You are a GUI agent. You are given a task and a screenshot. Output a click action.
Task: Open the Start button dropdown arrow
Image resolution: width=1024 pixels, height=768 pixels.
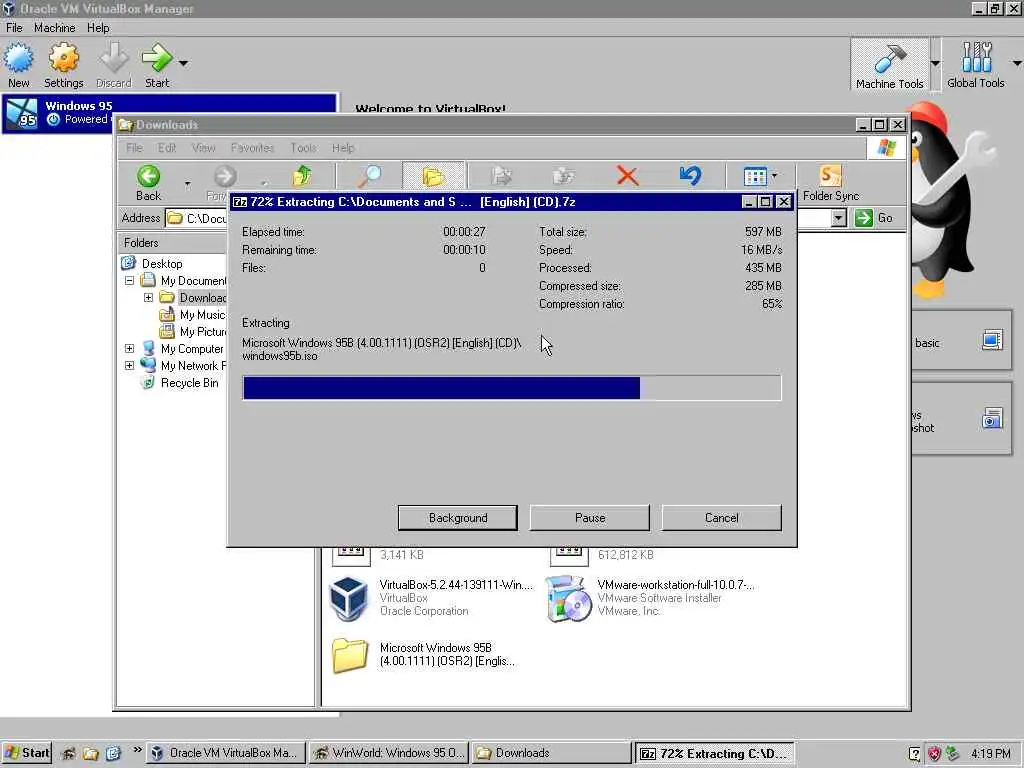pyautogui.click(x=184, y=63)
